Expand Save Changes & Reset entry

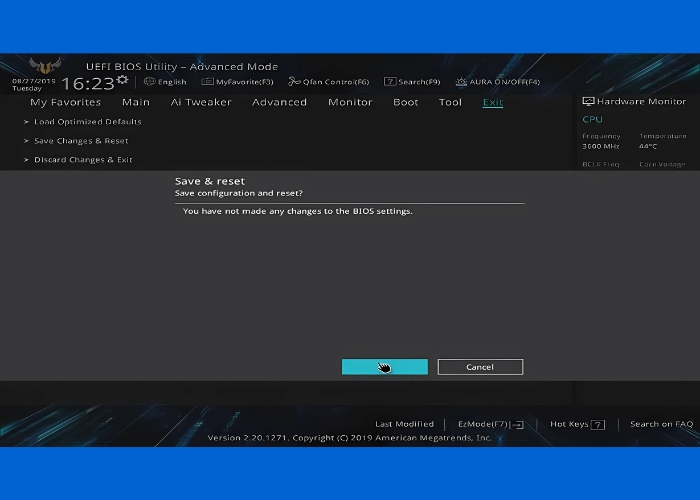point(81,141)
